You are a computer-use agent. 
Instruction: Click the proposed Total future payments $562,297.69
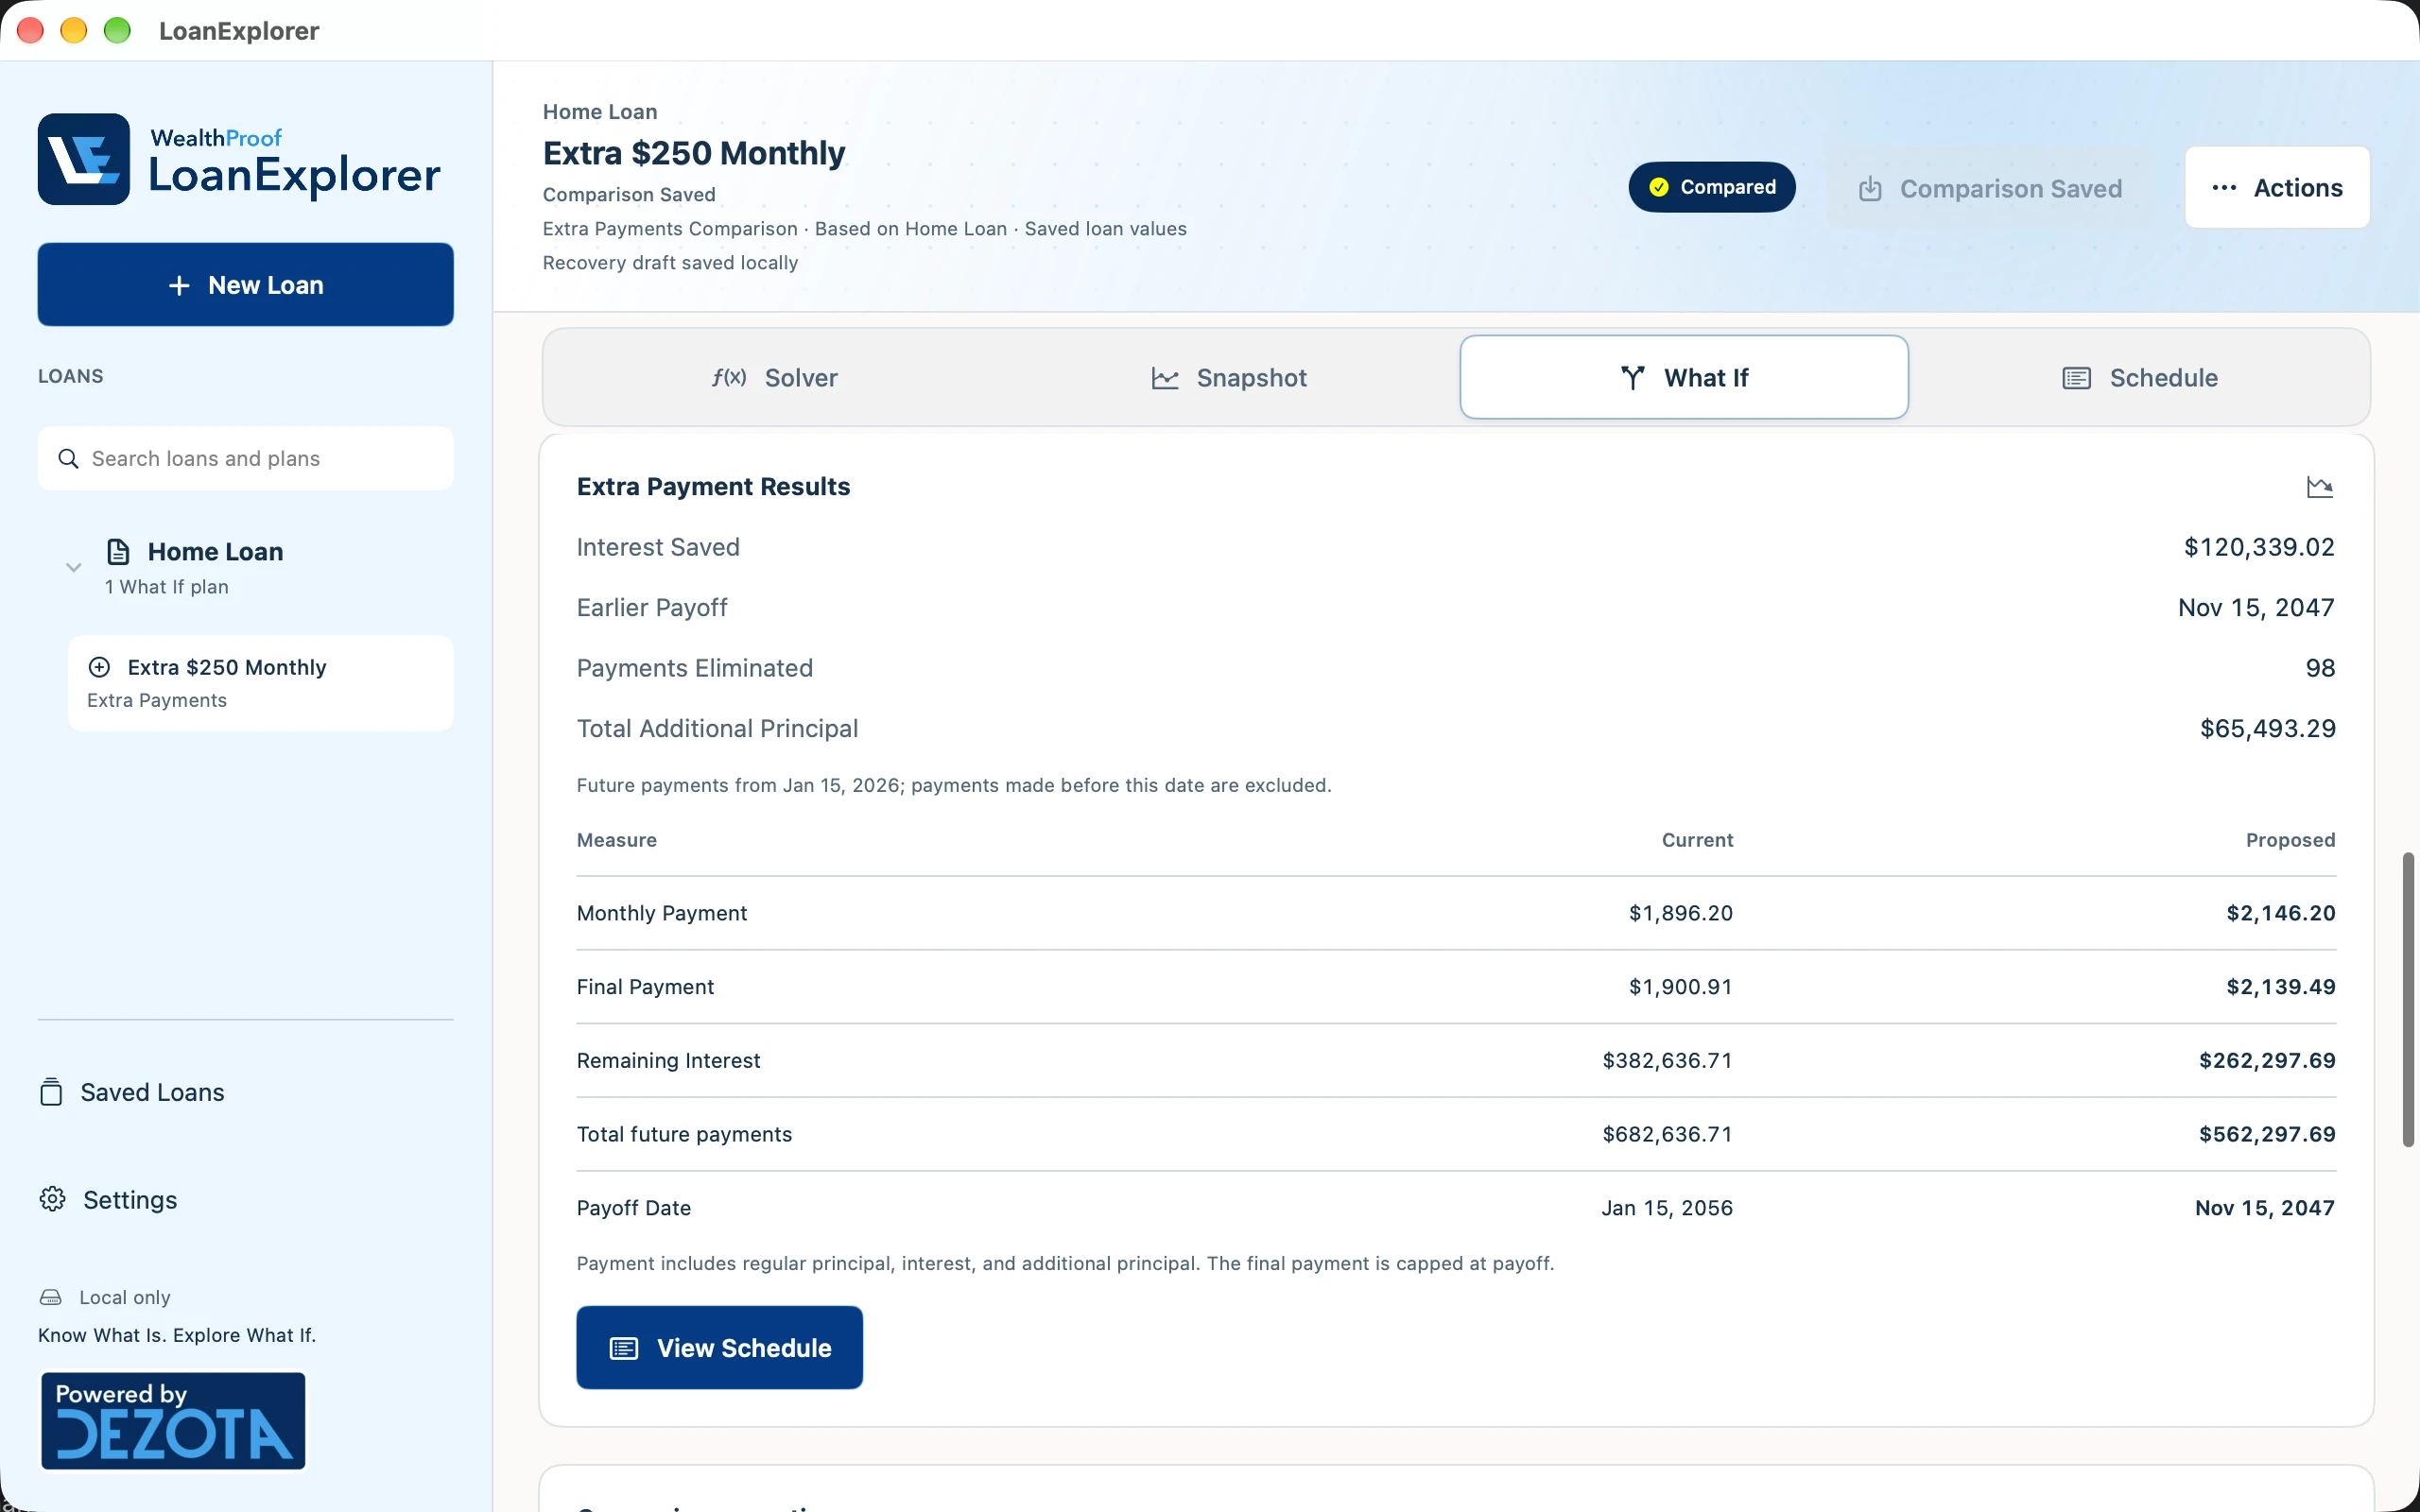pyautogui.click(x=2267, y=1134)
